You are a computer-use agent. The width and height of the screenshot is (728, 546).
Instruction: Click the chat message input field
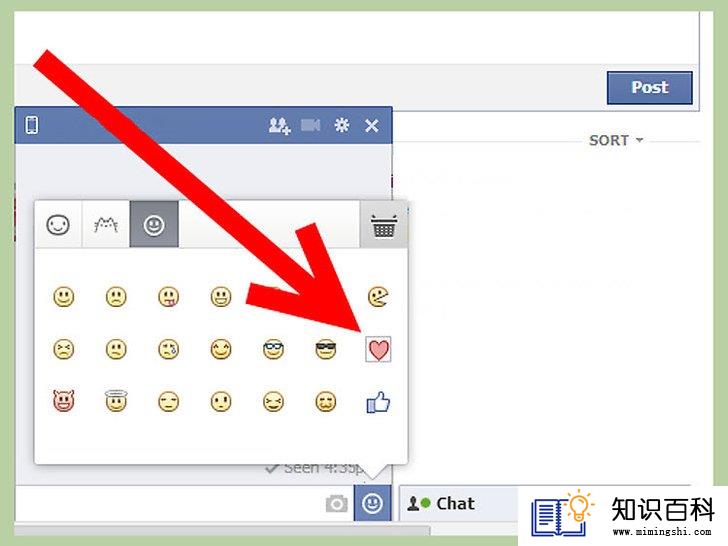click(169, 504)
